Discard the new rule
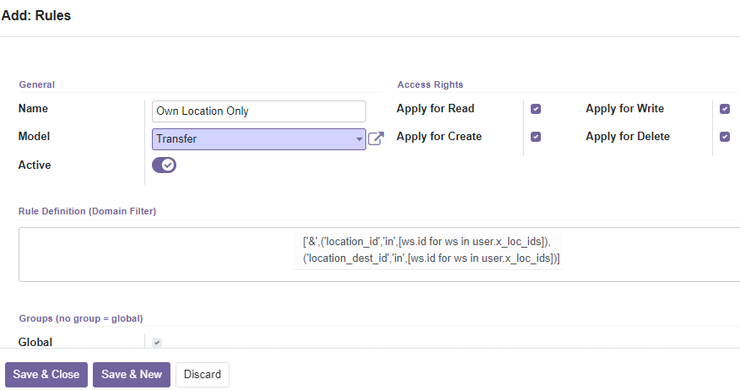Screen dimensions: 740x390 (202, 374)
